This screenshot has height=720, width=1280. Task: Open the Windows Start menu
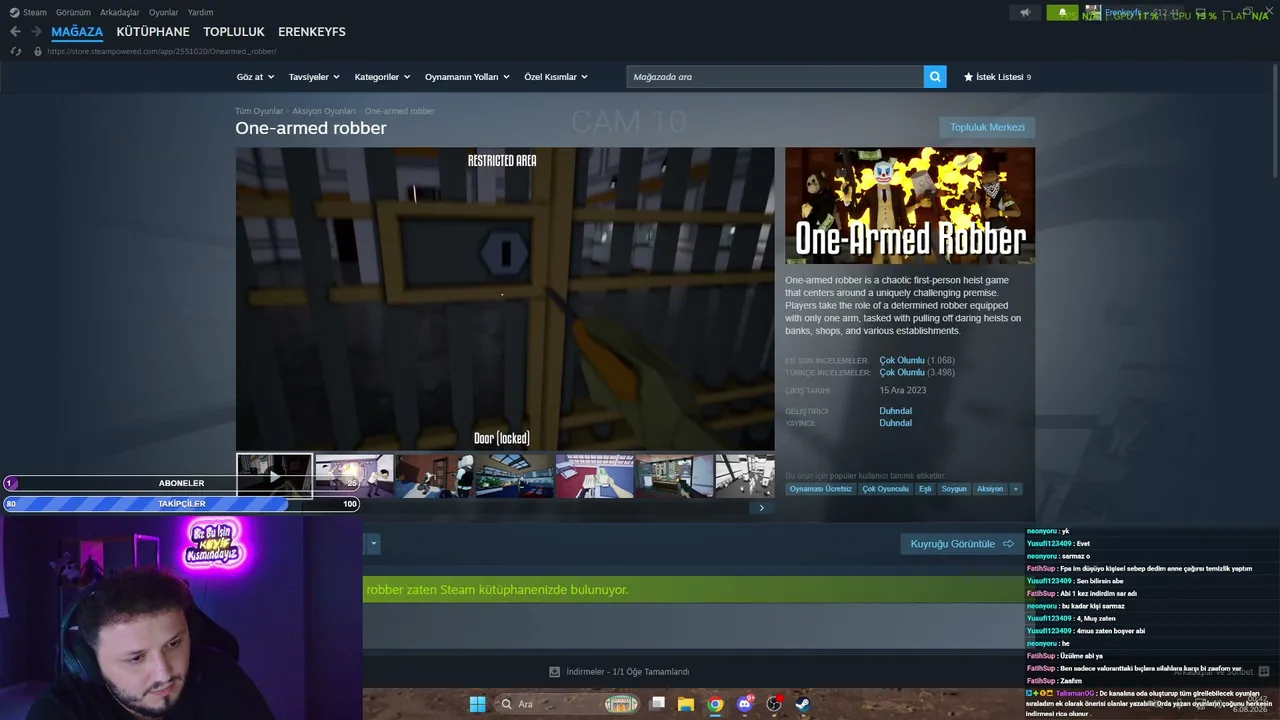tap(477, 704)
